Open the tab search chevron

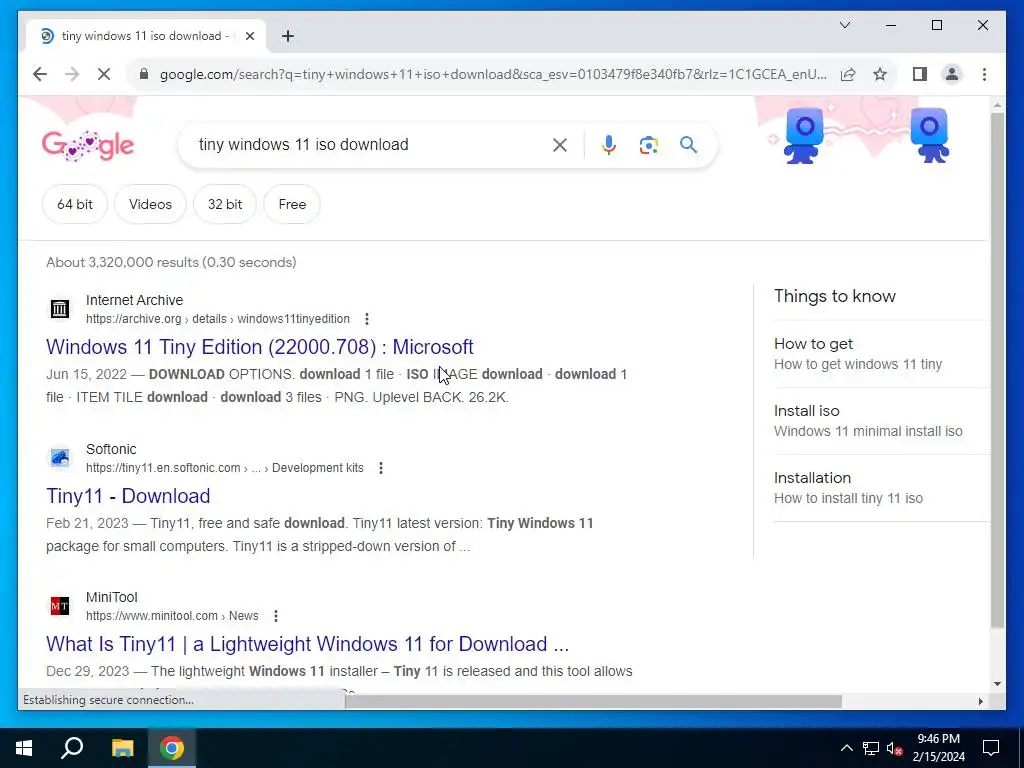click(844, 25)
